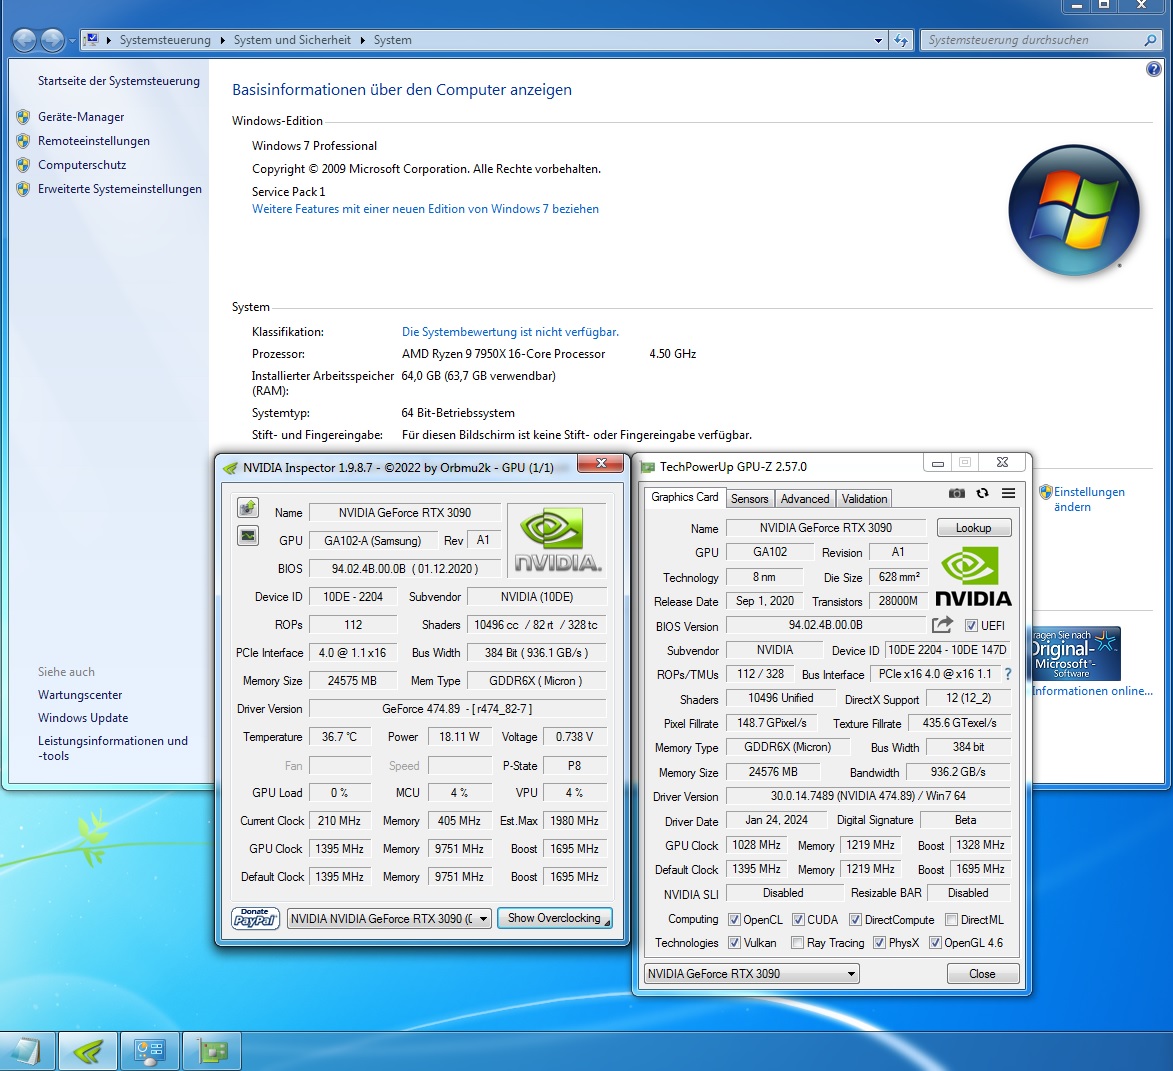1173x1071 pixels.
Task: Open the address bar history dropdown arrow
Action: [878, 40]
